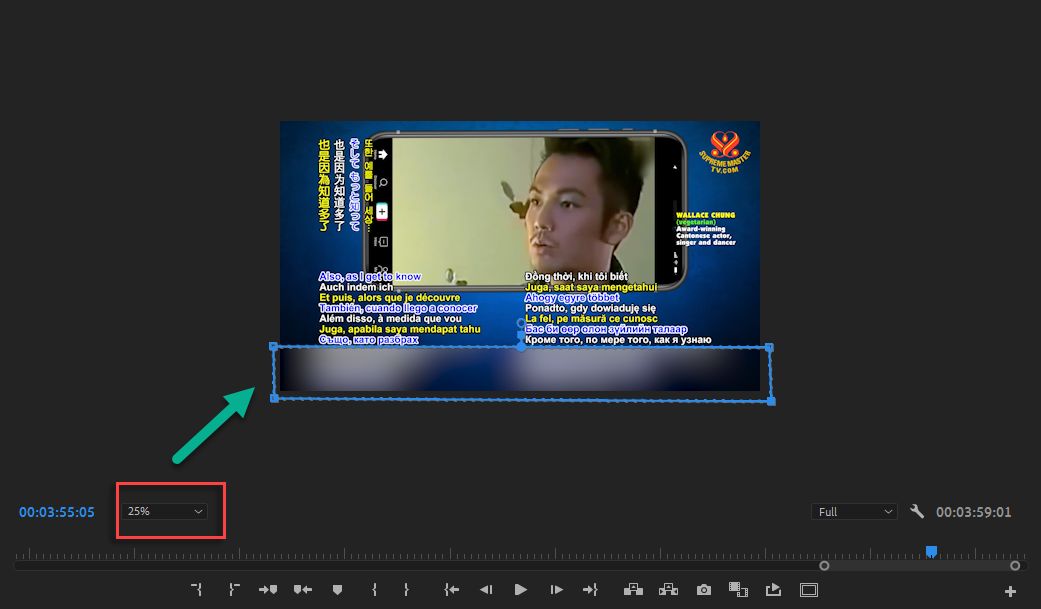Viewport: 1041px width, 609px height.
Task: Jump to the Out point
Action: pos(590,589)
